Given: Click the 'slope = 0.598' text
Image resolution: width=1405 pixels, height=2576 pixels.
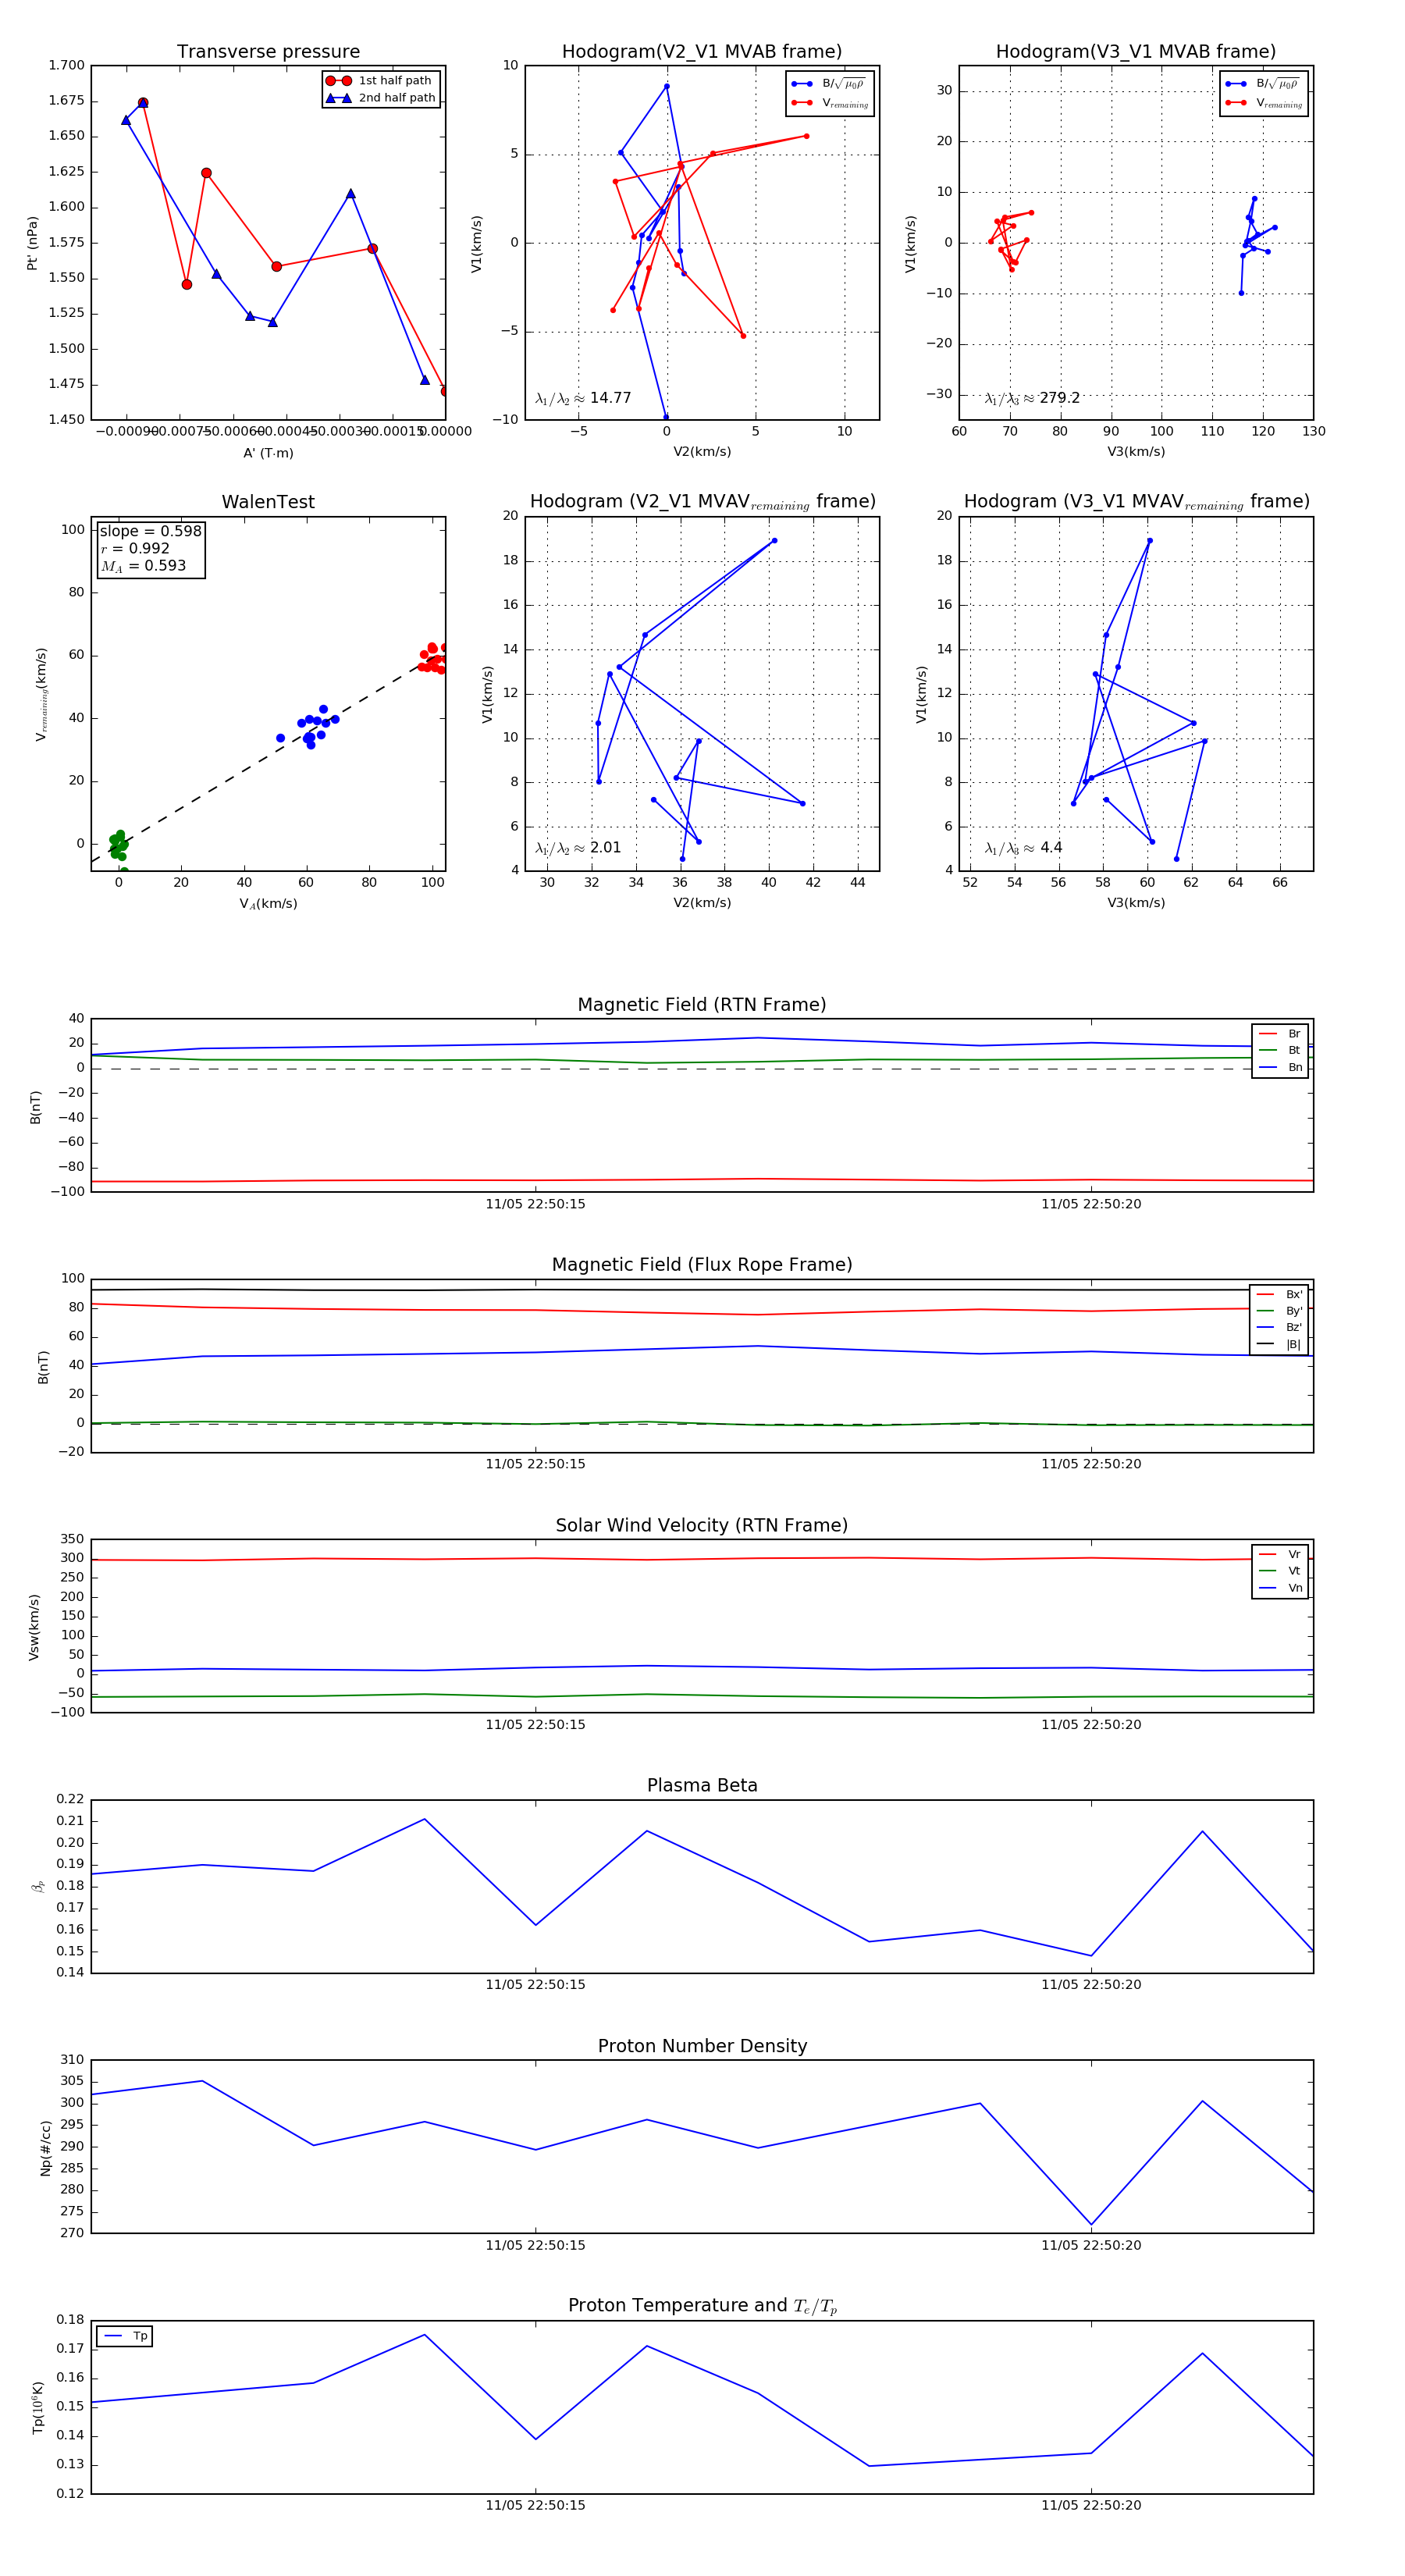Looking at the screenshot, I should click(x=150, y=531).
